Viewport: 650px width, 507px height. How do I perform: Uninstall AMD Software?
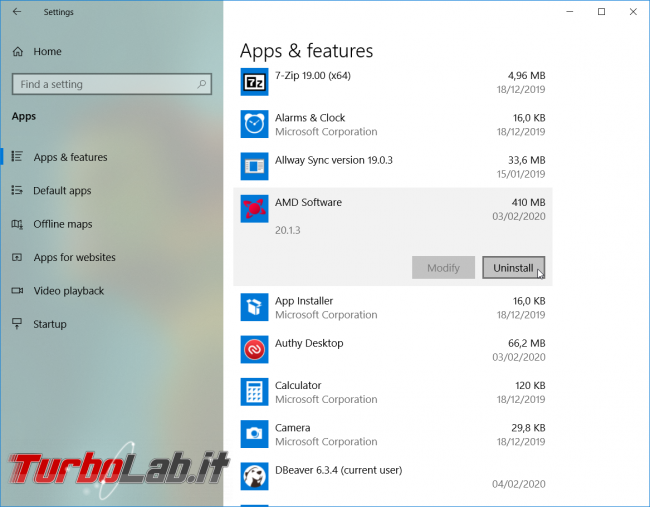[513, 268]
